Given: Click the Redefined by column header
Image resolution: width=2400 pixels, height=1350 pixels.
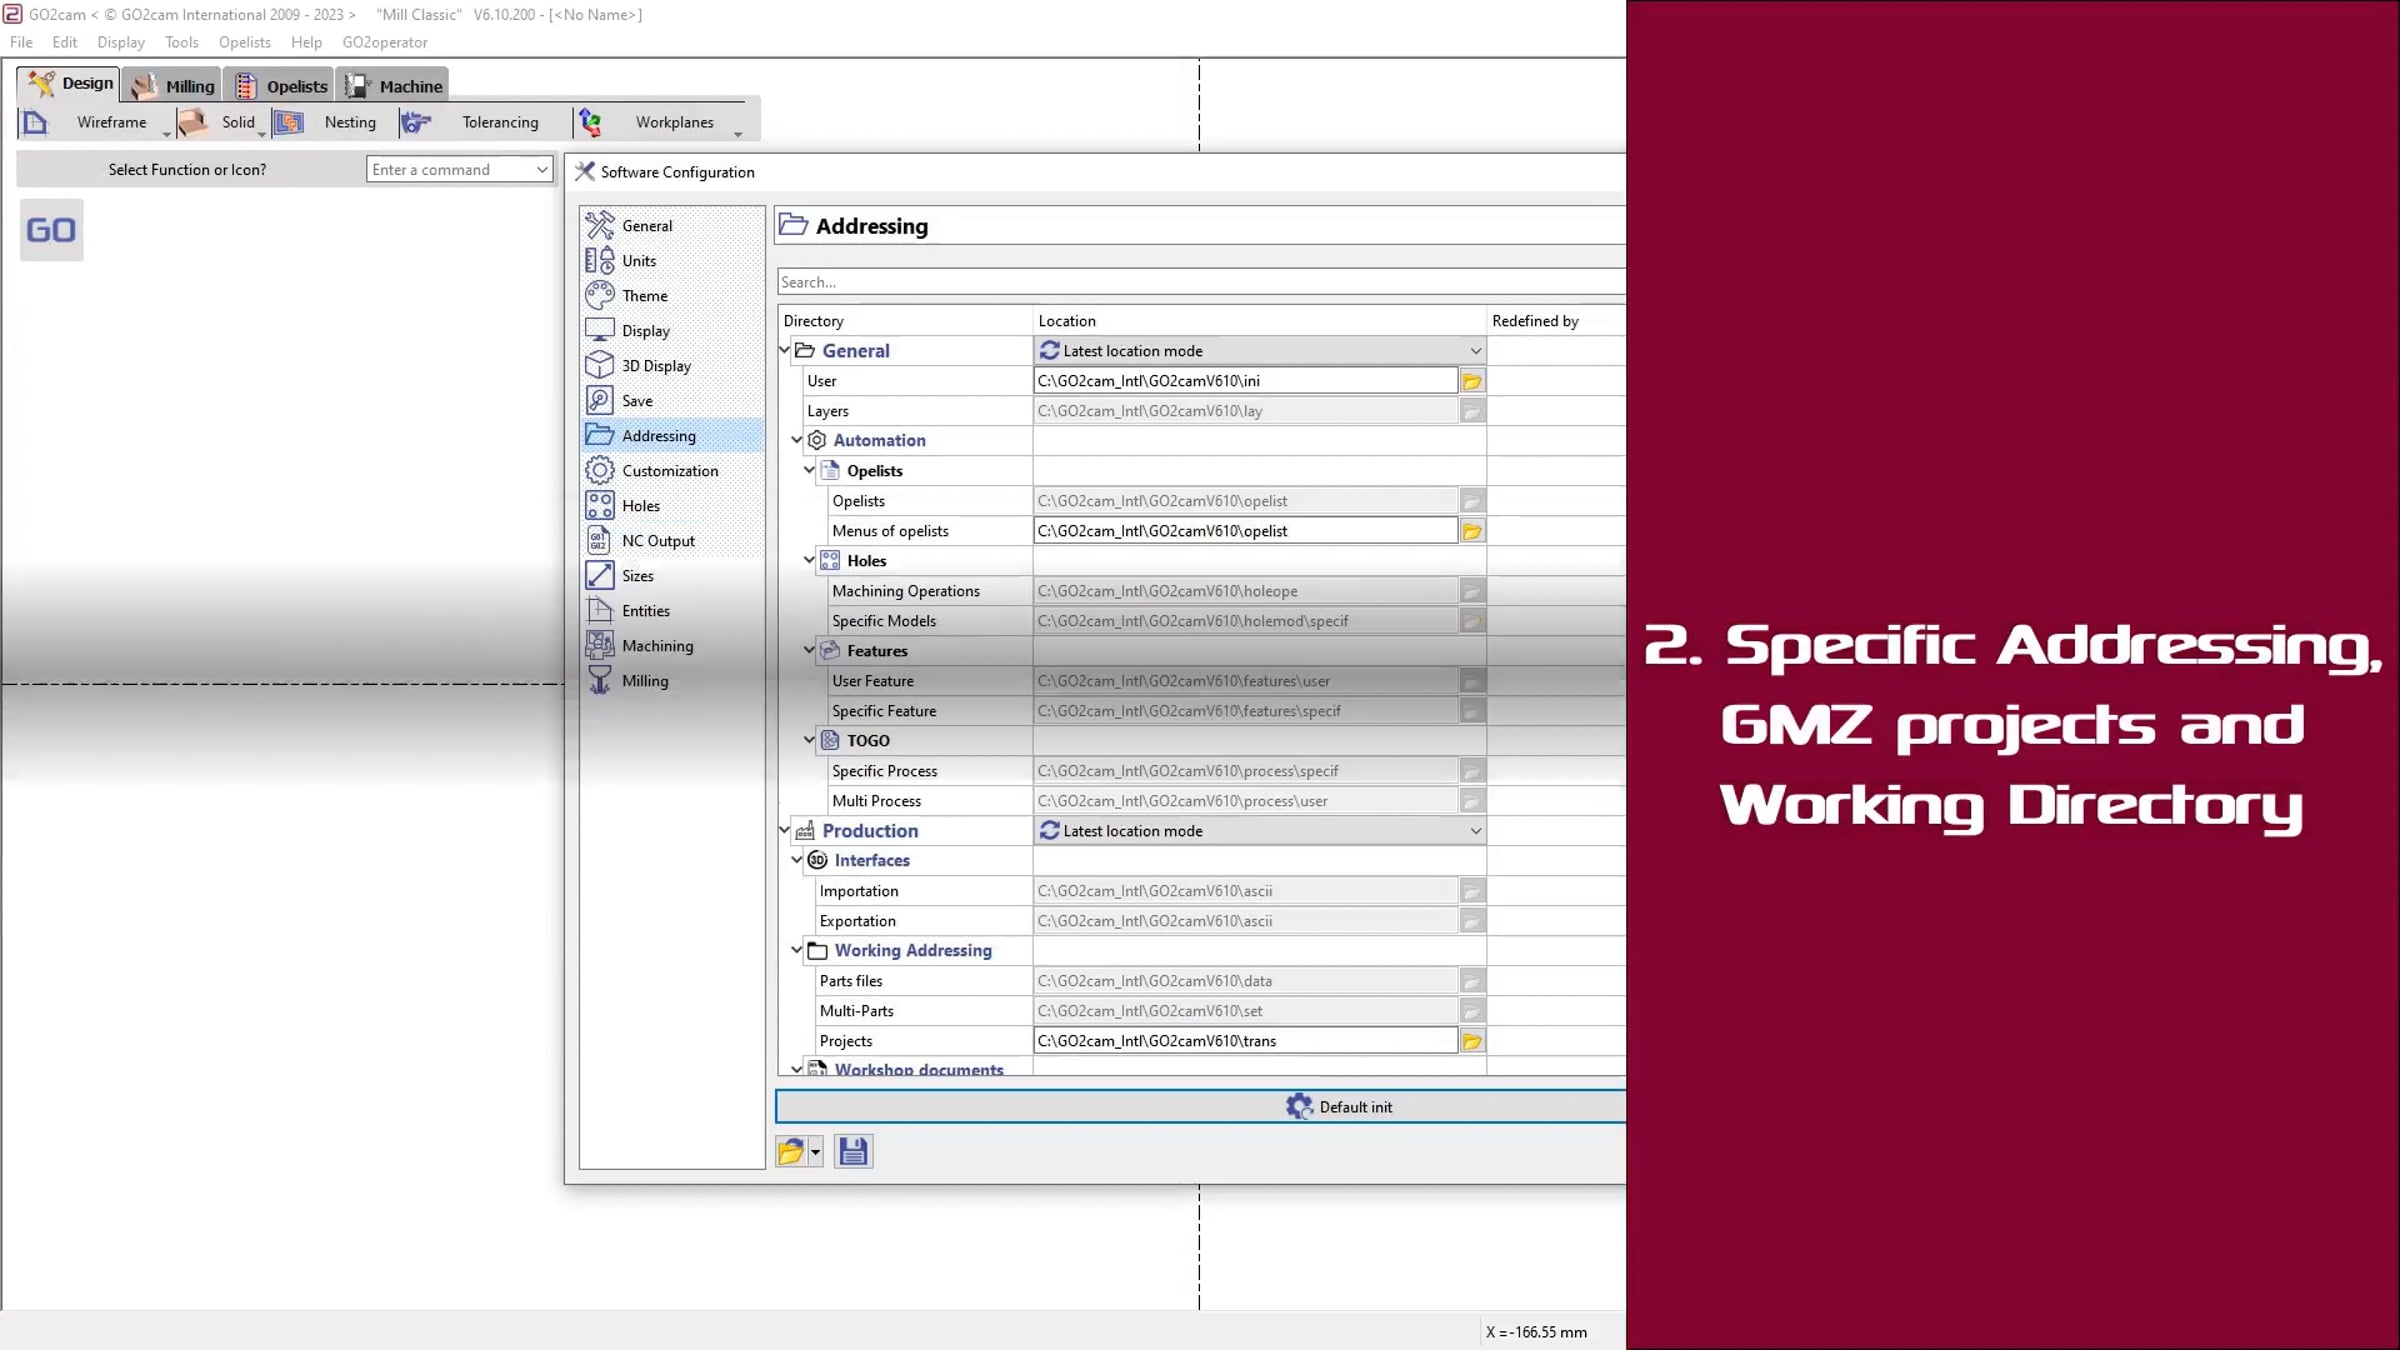Looking at the screenshot, I should (x=1556, y=321).
